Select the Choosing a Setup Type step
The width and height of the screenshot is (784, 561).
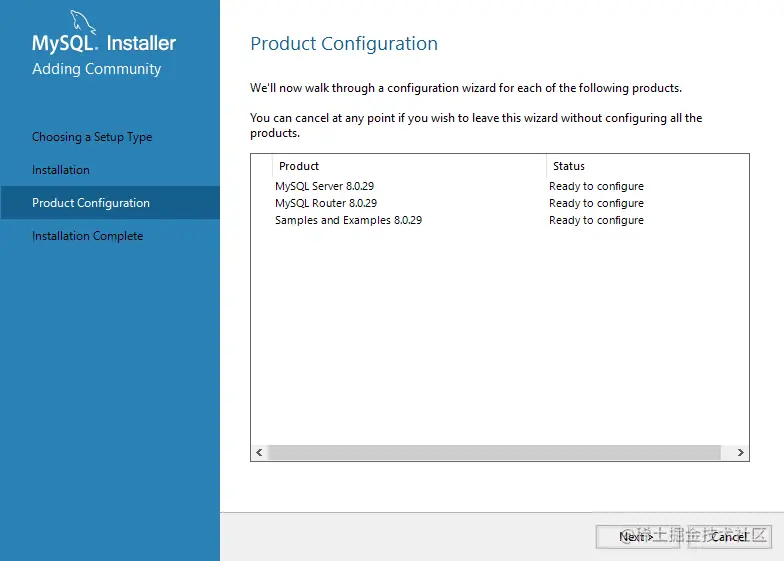[92, 137]
